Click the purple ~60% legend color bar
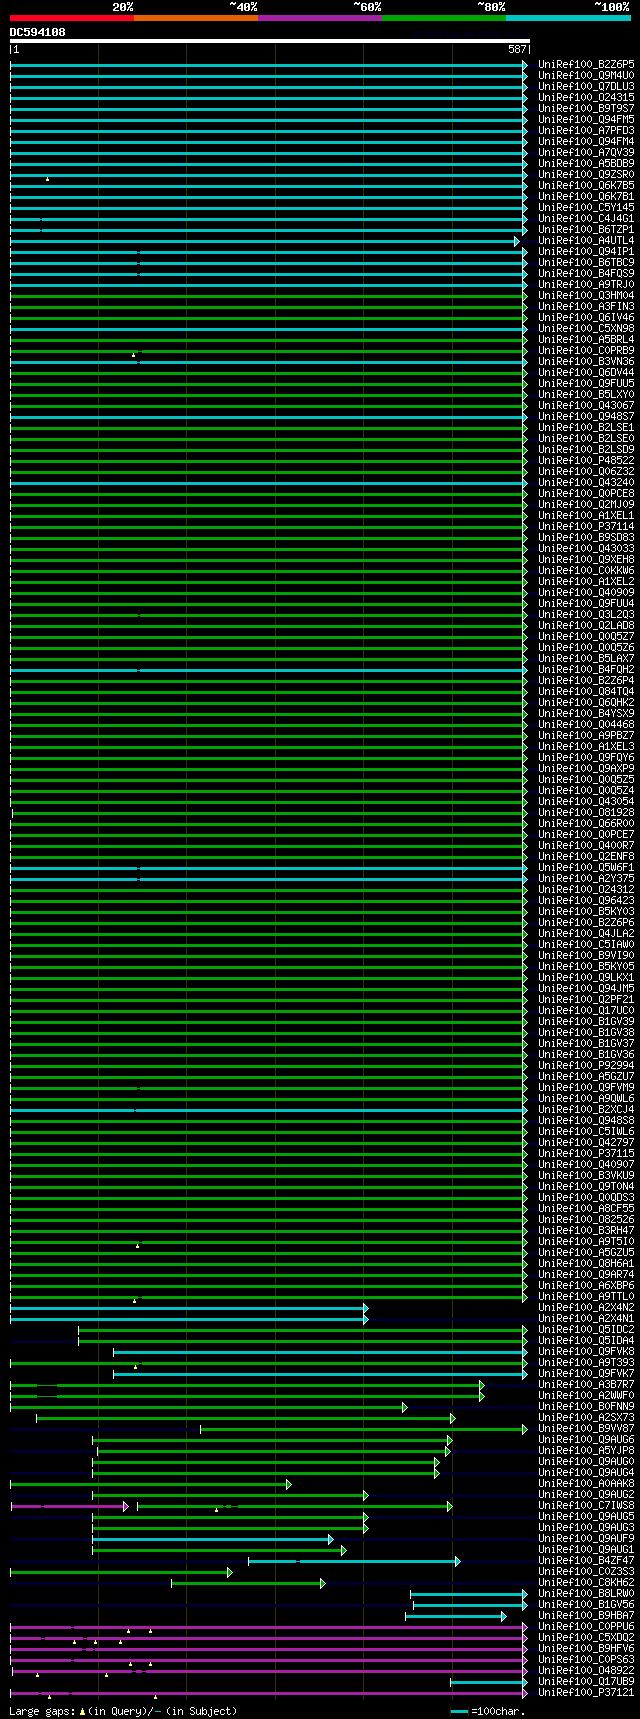 point(319,17)
